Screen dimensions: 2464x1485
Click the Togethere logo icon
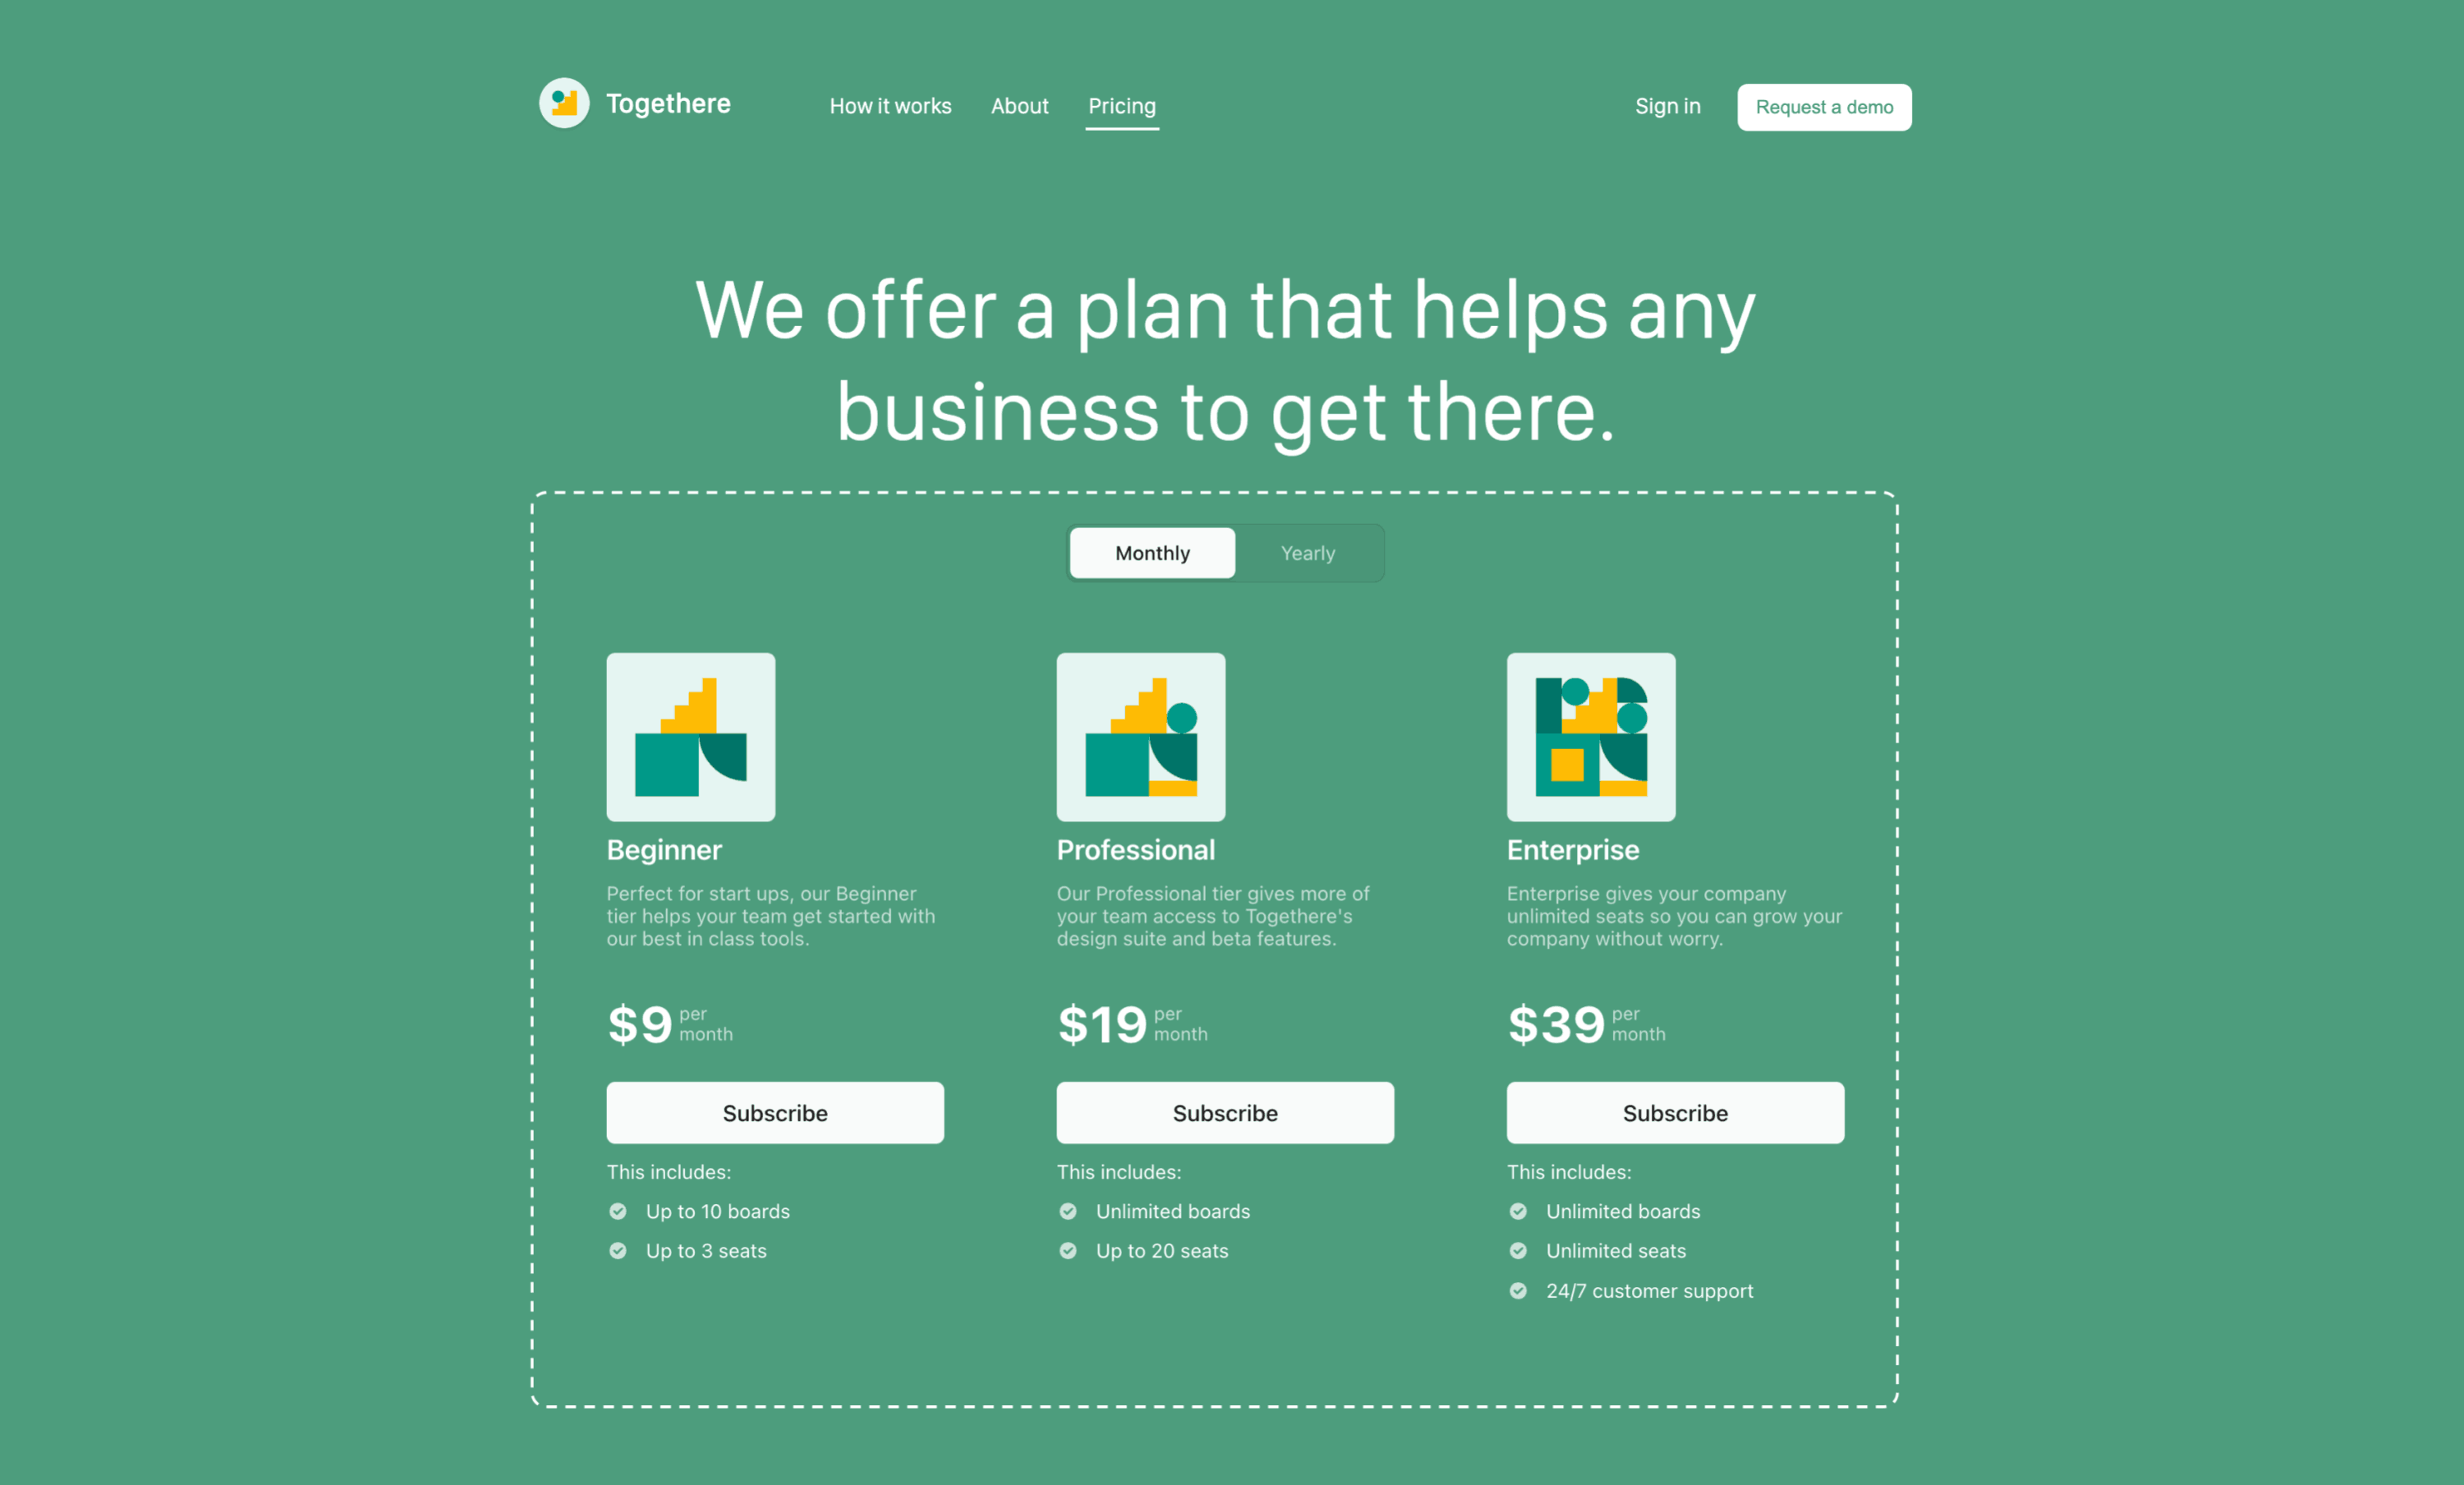click(563, 106)
